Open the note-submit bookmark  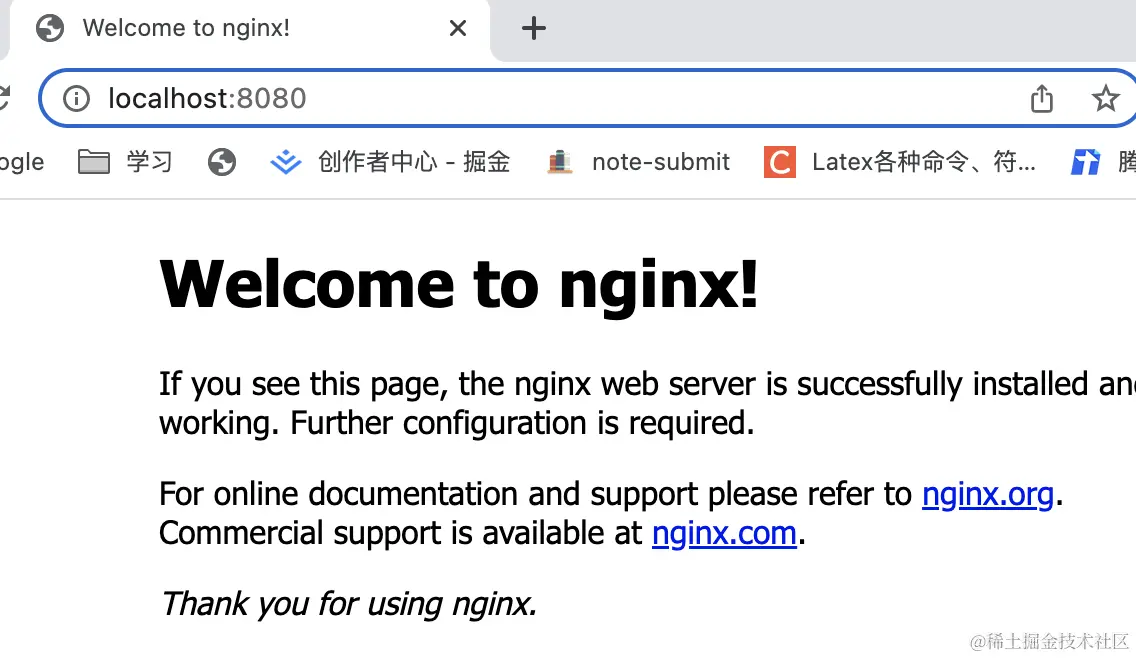(638, 162)
